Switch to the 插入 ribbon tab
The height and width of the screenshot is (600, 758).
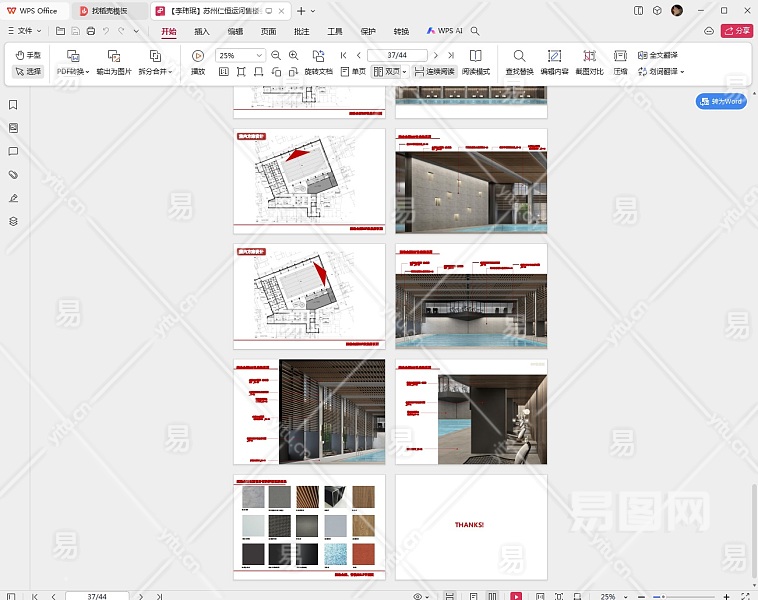click(x=202, y=31)
